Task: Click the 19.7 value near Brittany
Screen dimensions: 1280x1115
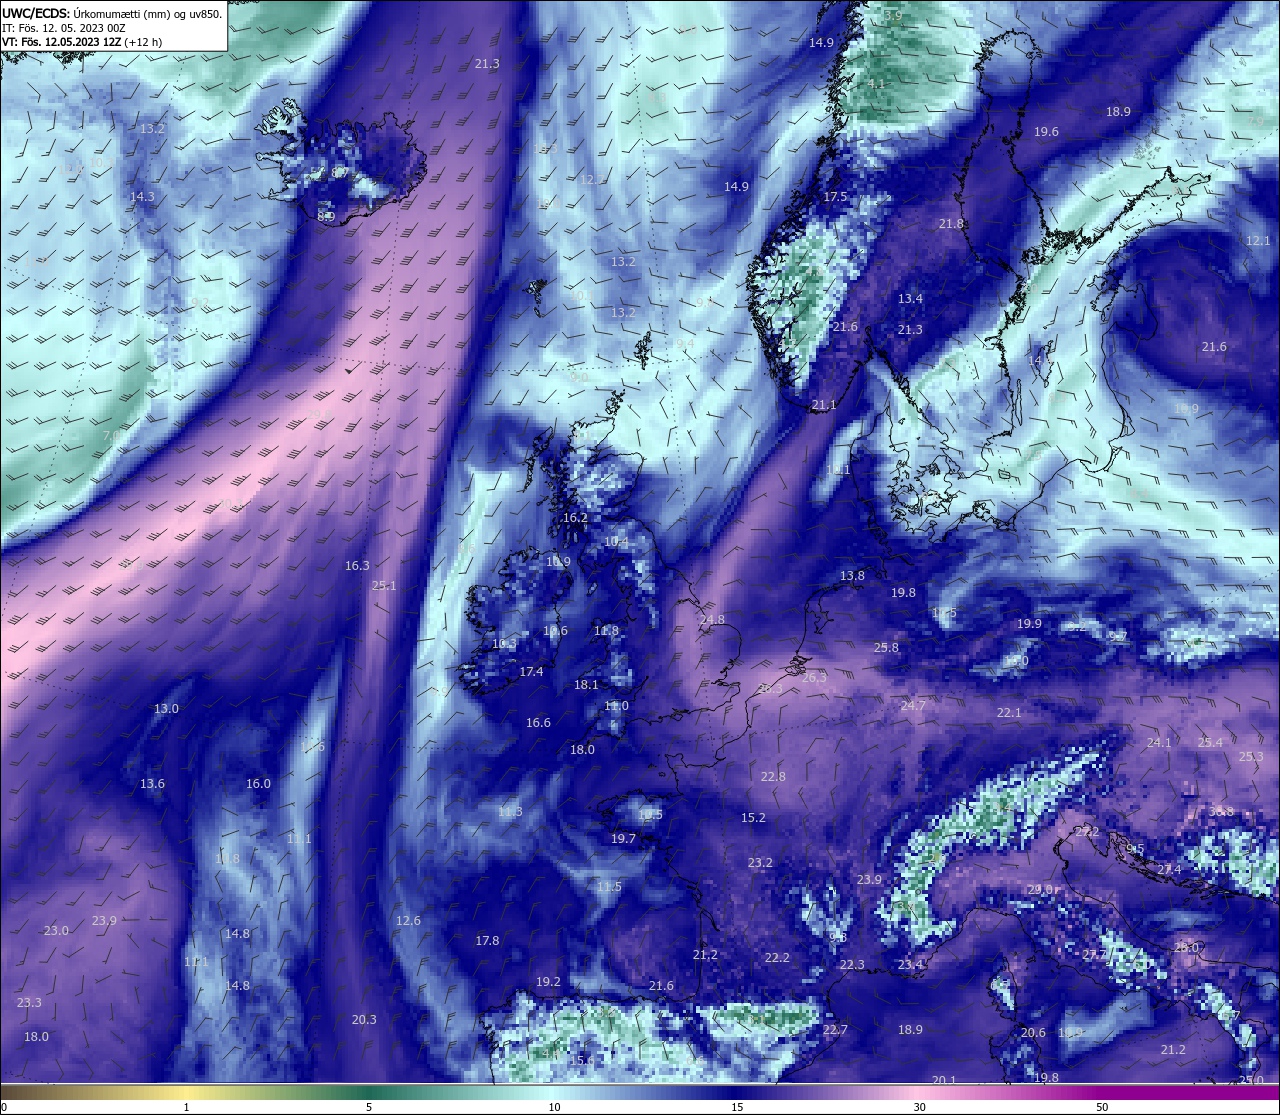Action: point(623,839)
